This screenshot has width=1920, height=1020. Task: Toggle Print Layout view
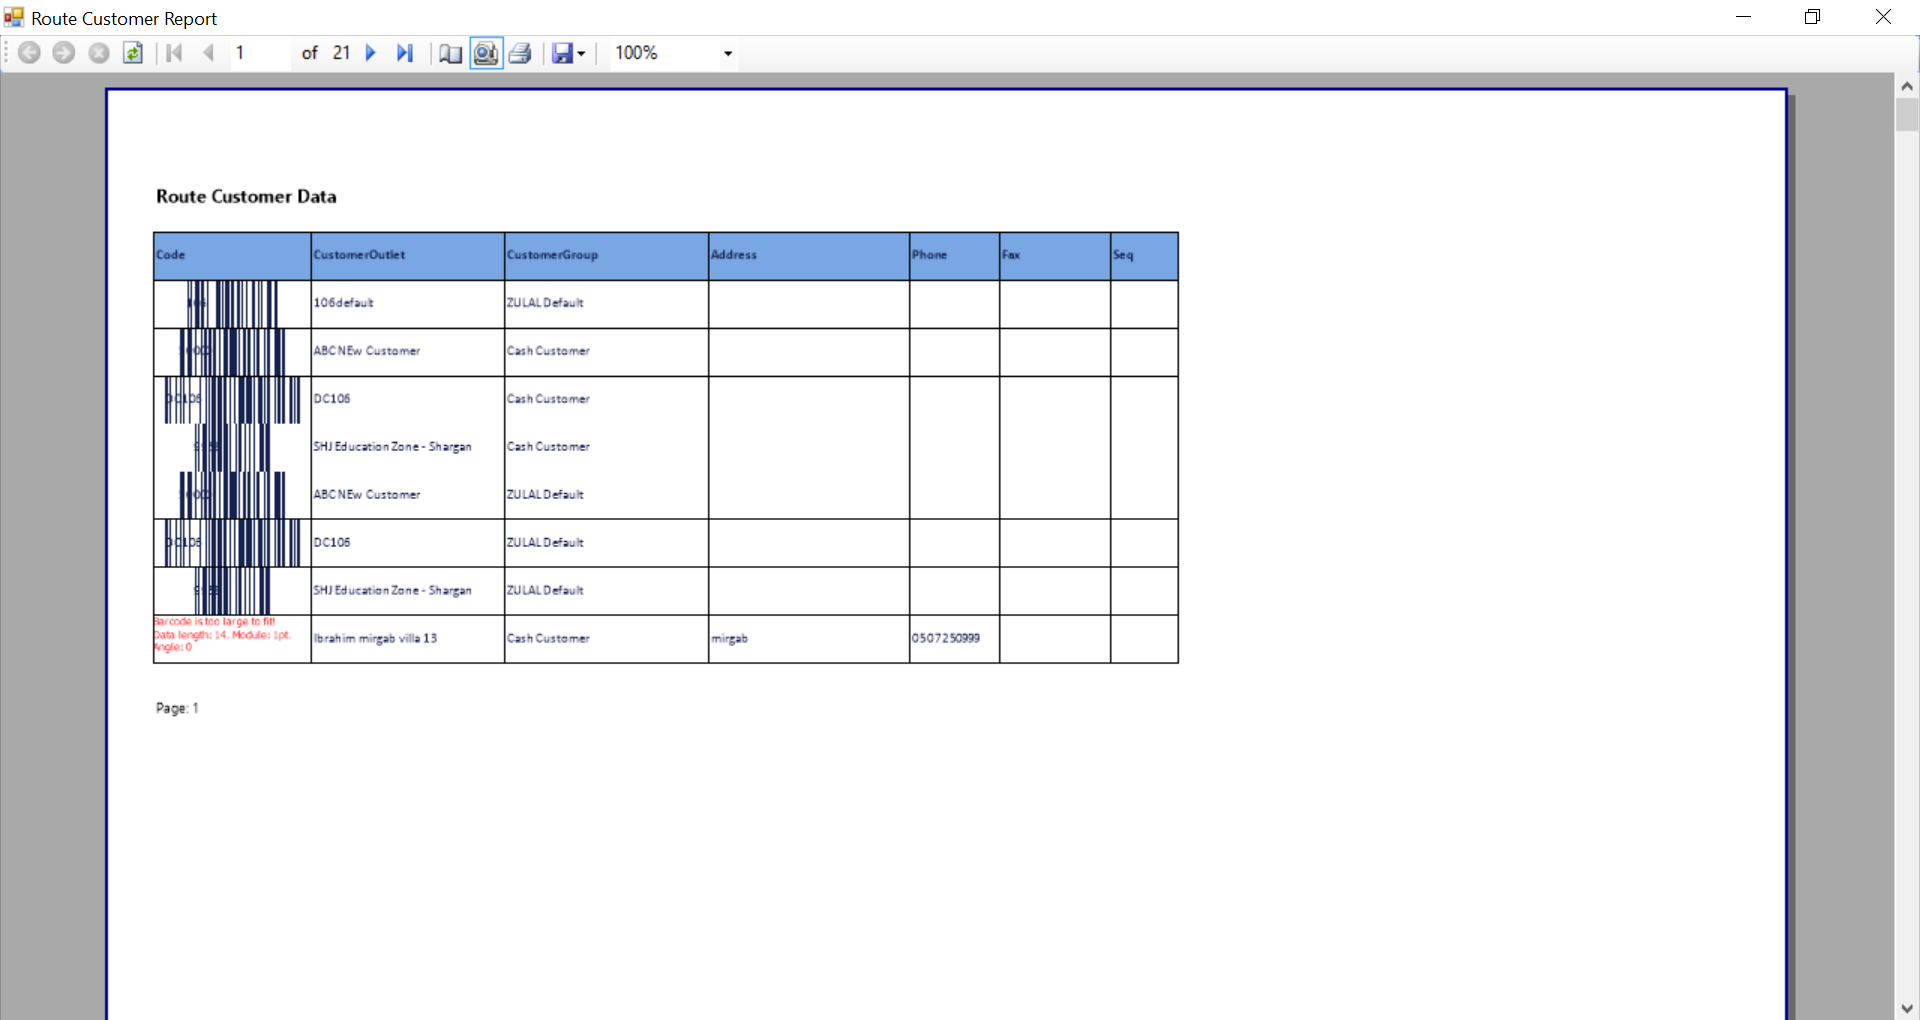486,53
